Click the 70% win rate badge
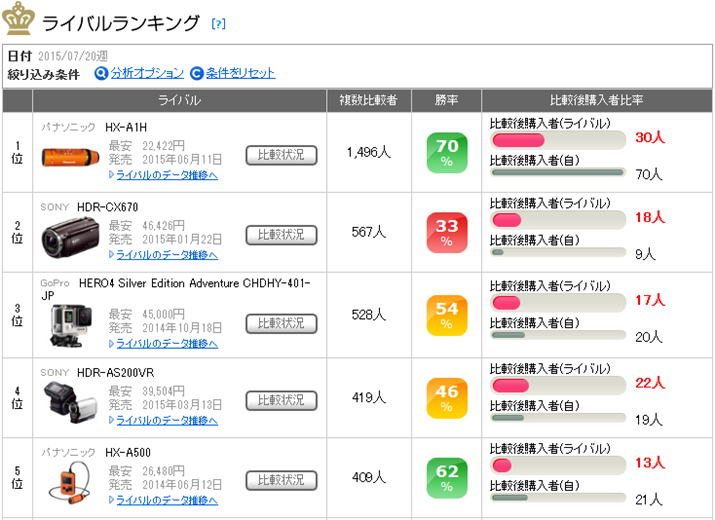The width and height of the screenshot is (715, 520). [x=446, y=153]
